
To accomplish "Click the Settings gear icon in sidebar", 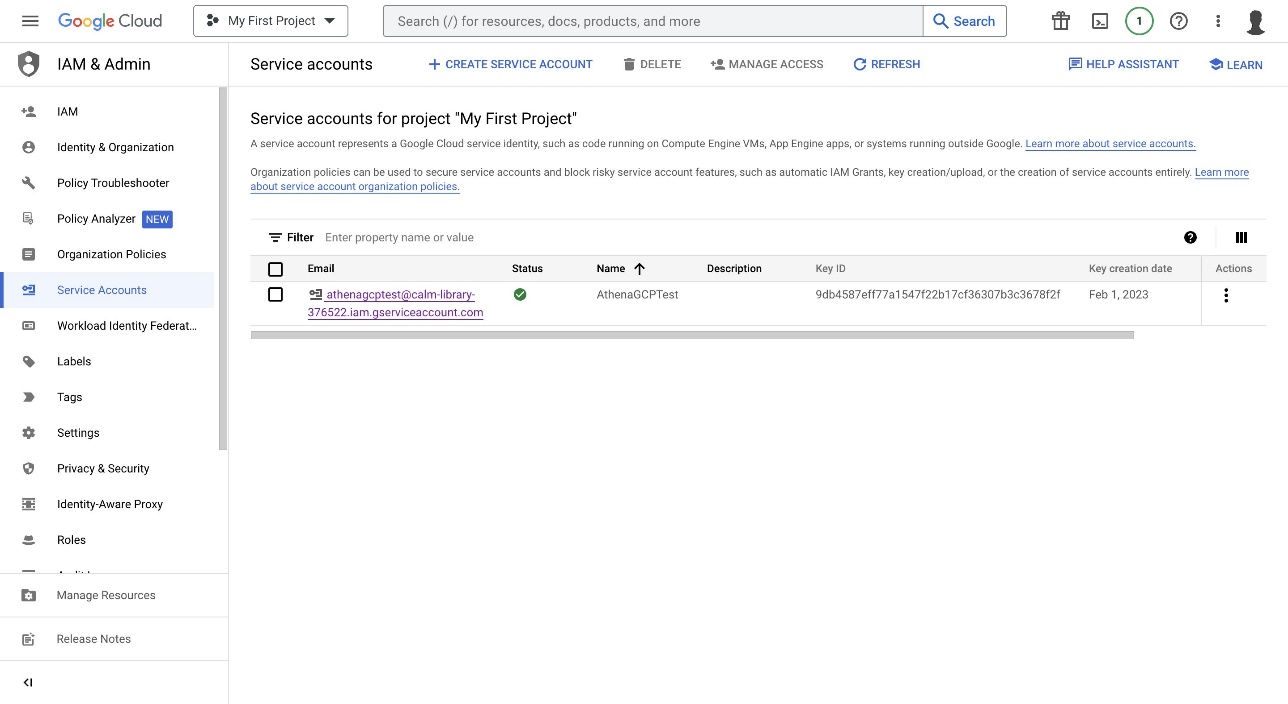I will pyautogui.click(x=29, y=433).
